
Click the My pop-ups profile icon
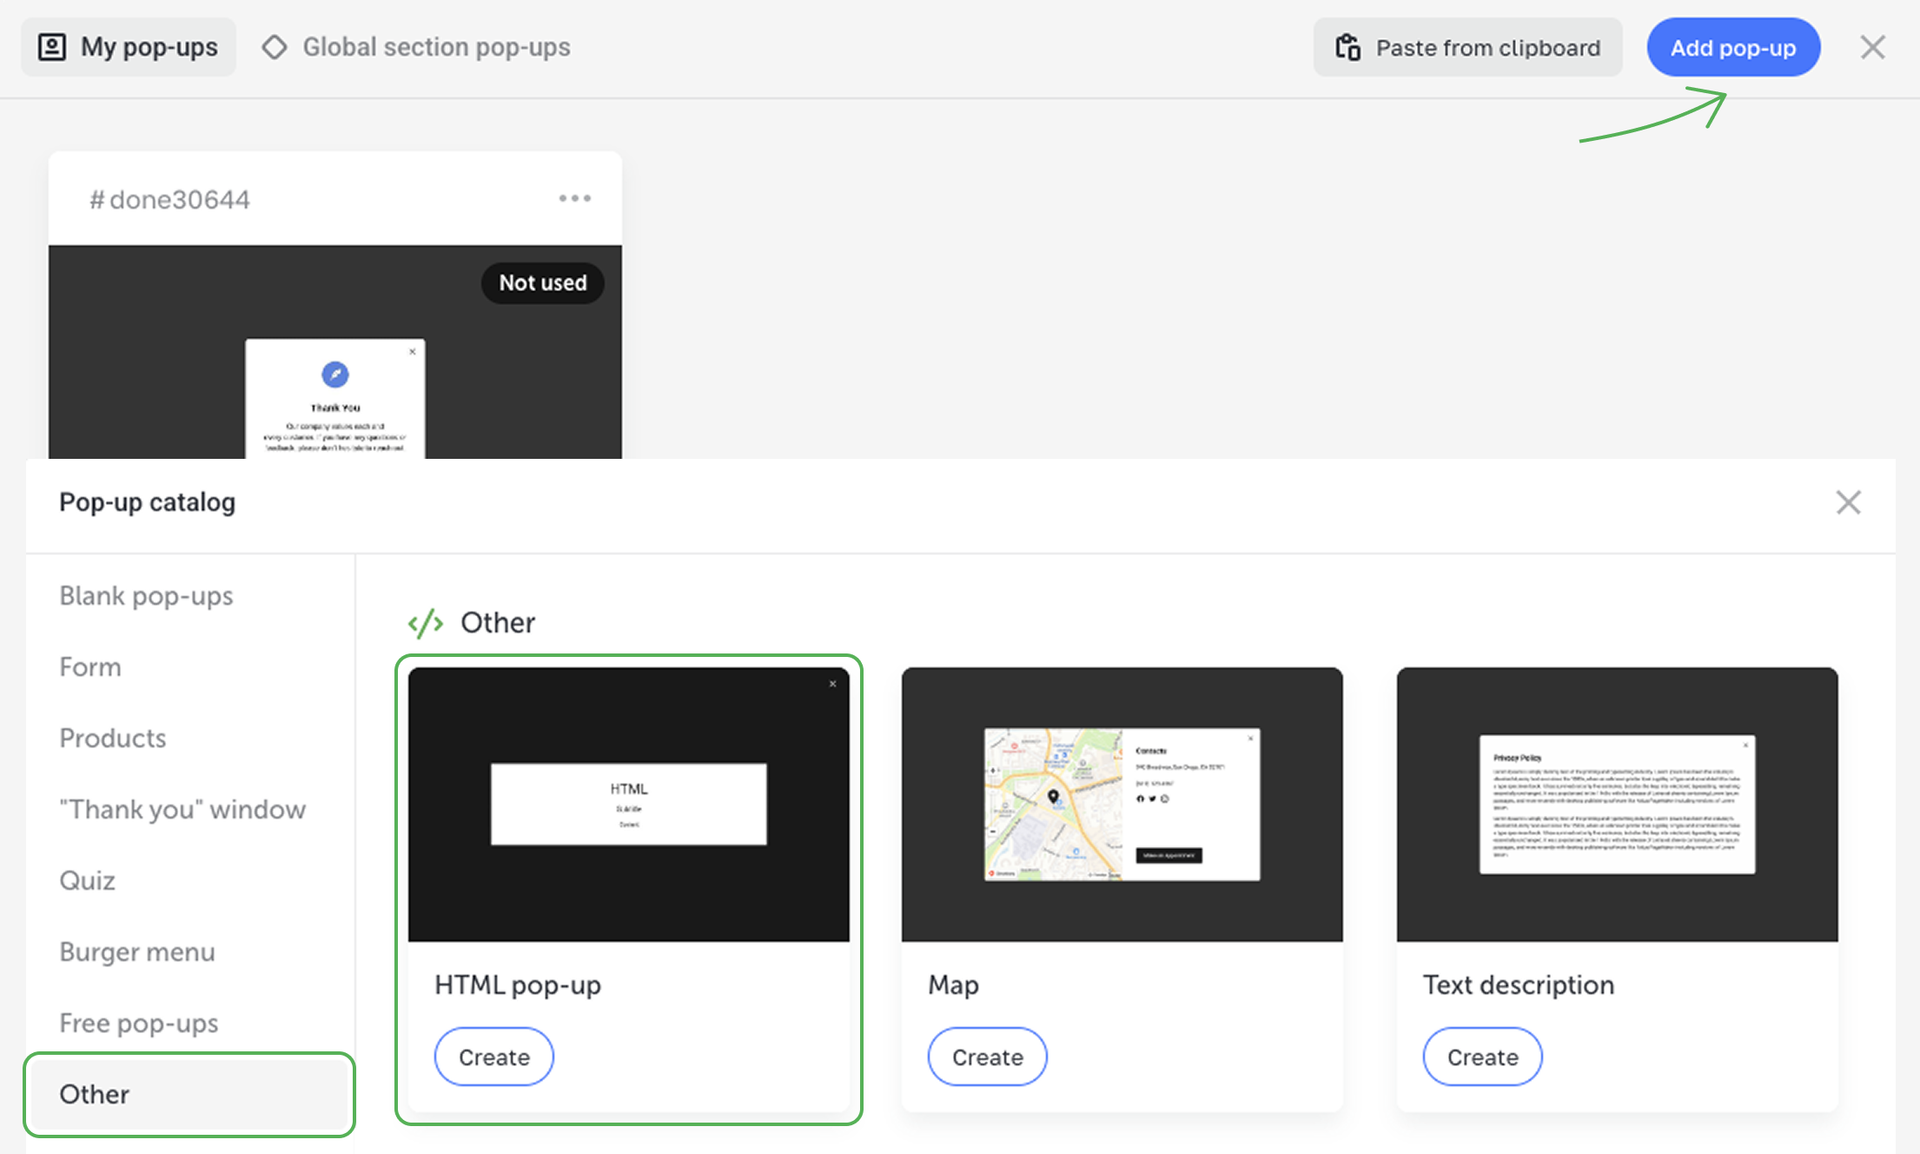pos(52,47)
